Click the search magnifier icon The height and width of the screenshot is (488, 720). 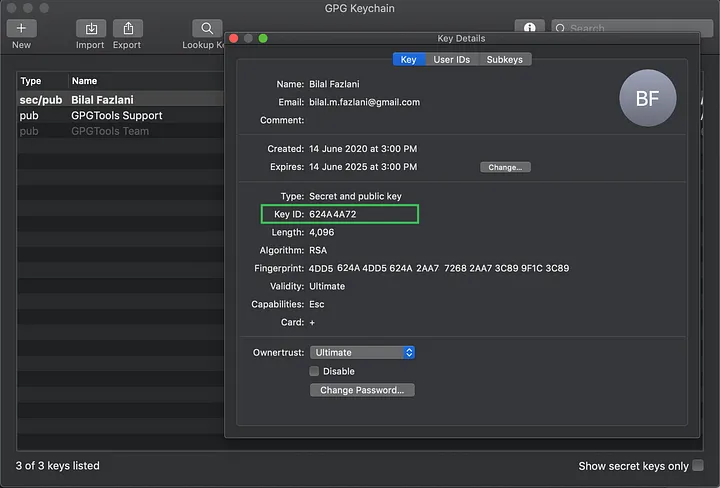pos(562,30)
